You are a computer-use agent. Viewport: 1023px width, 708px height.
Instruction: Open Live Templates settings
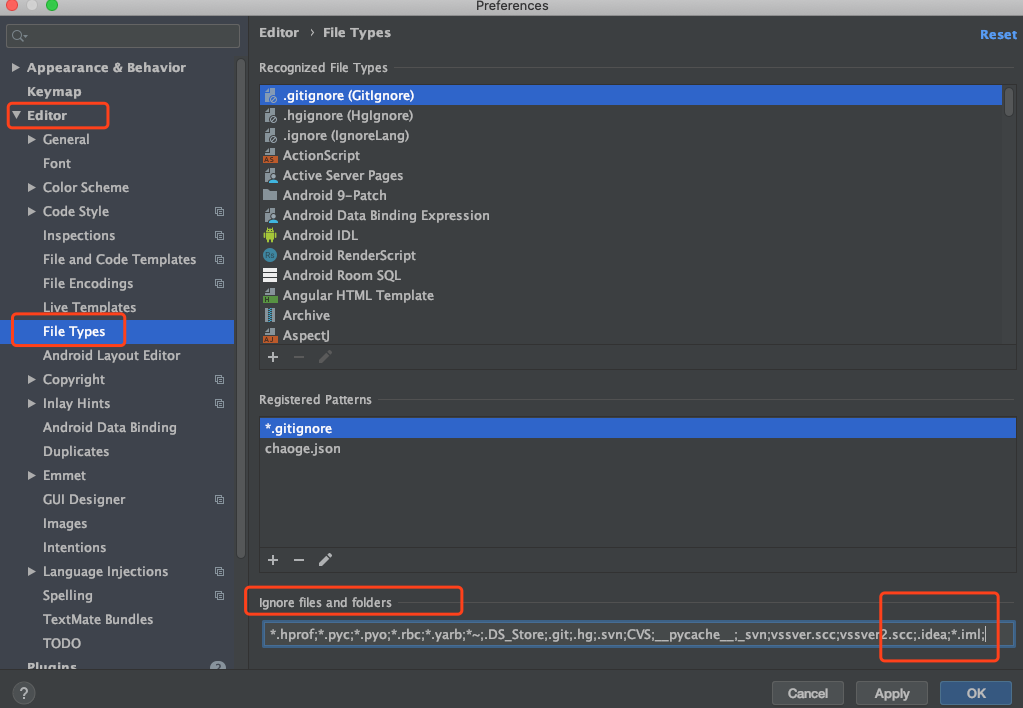(89, 307)
